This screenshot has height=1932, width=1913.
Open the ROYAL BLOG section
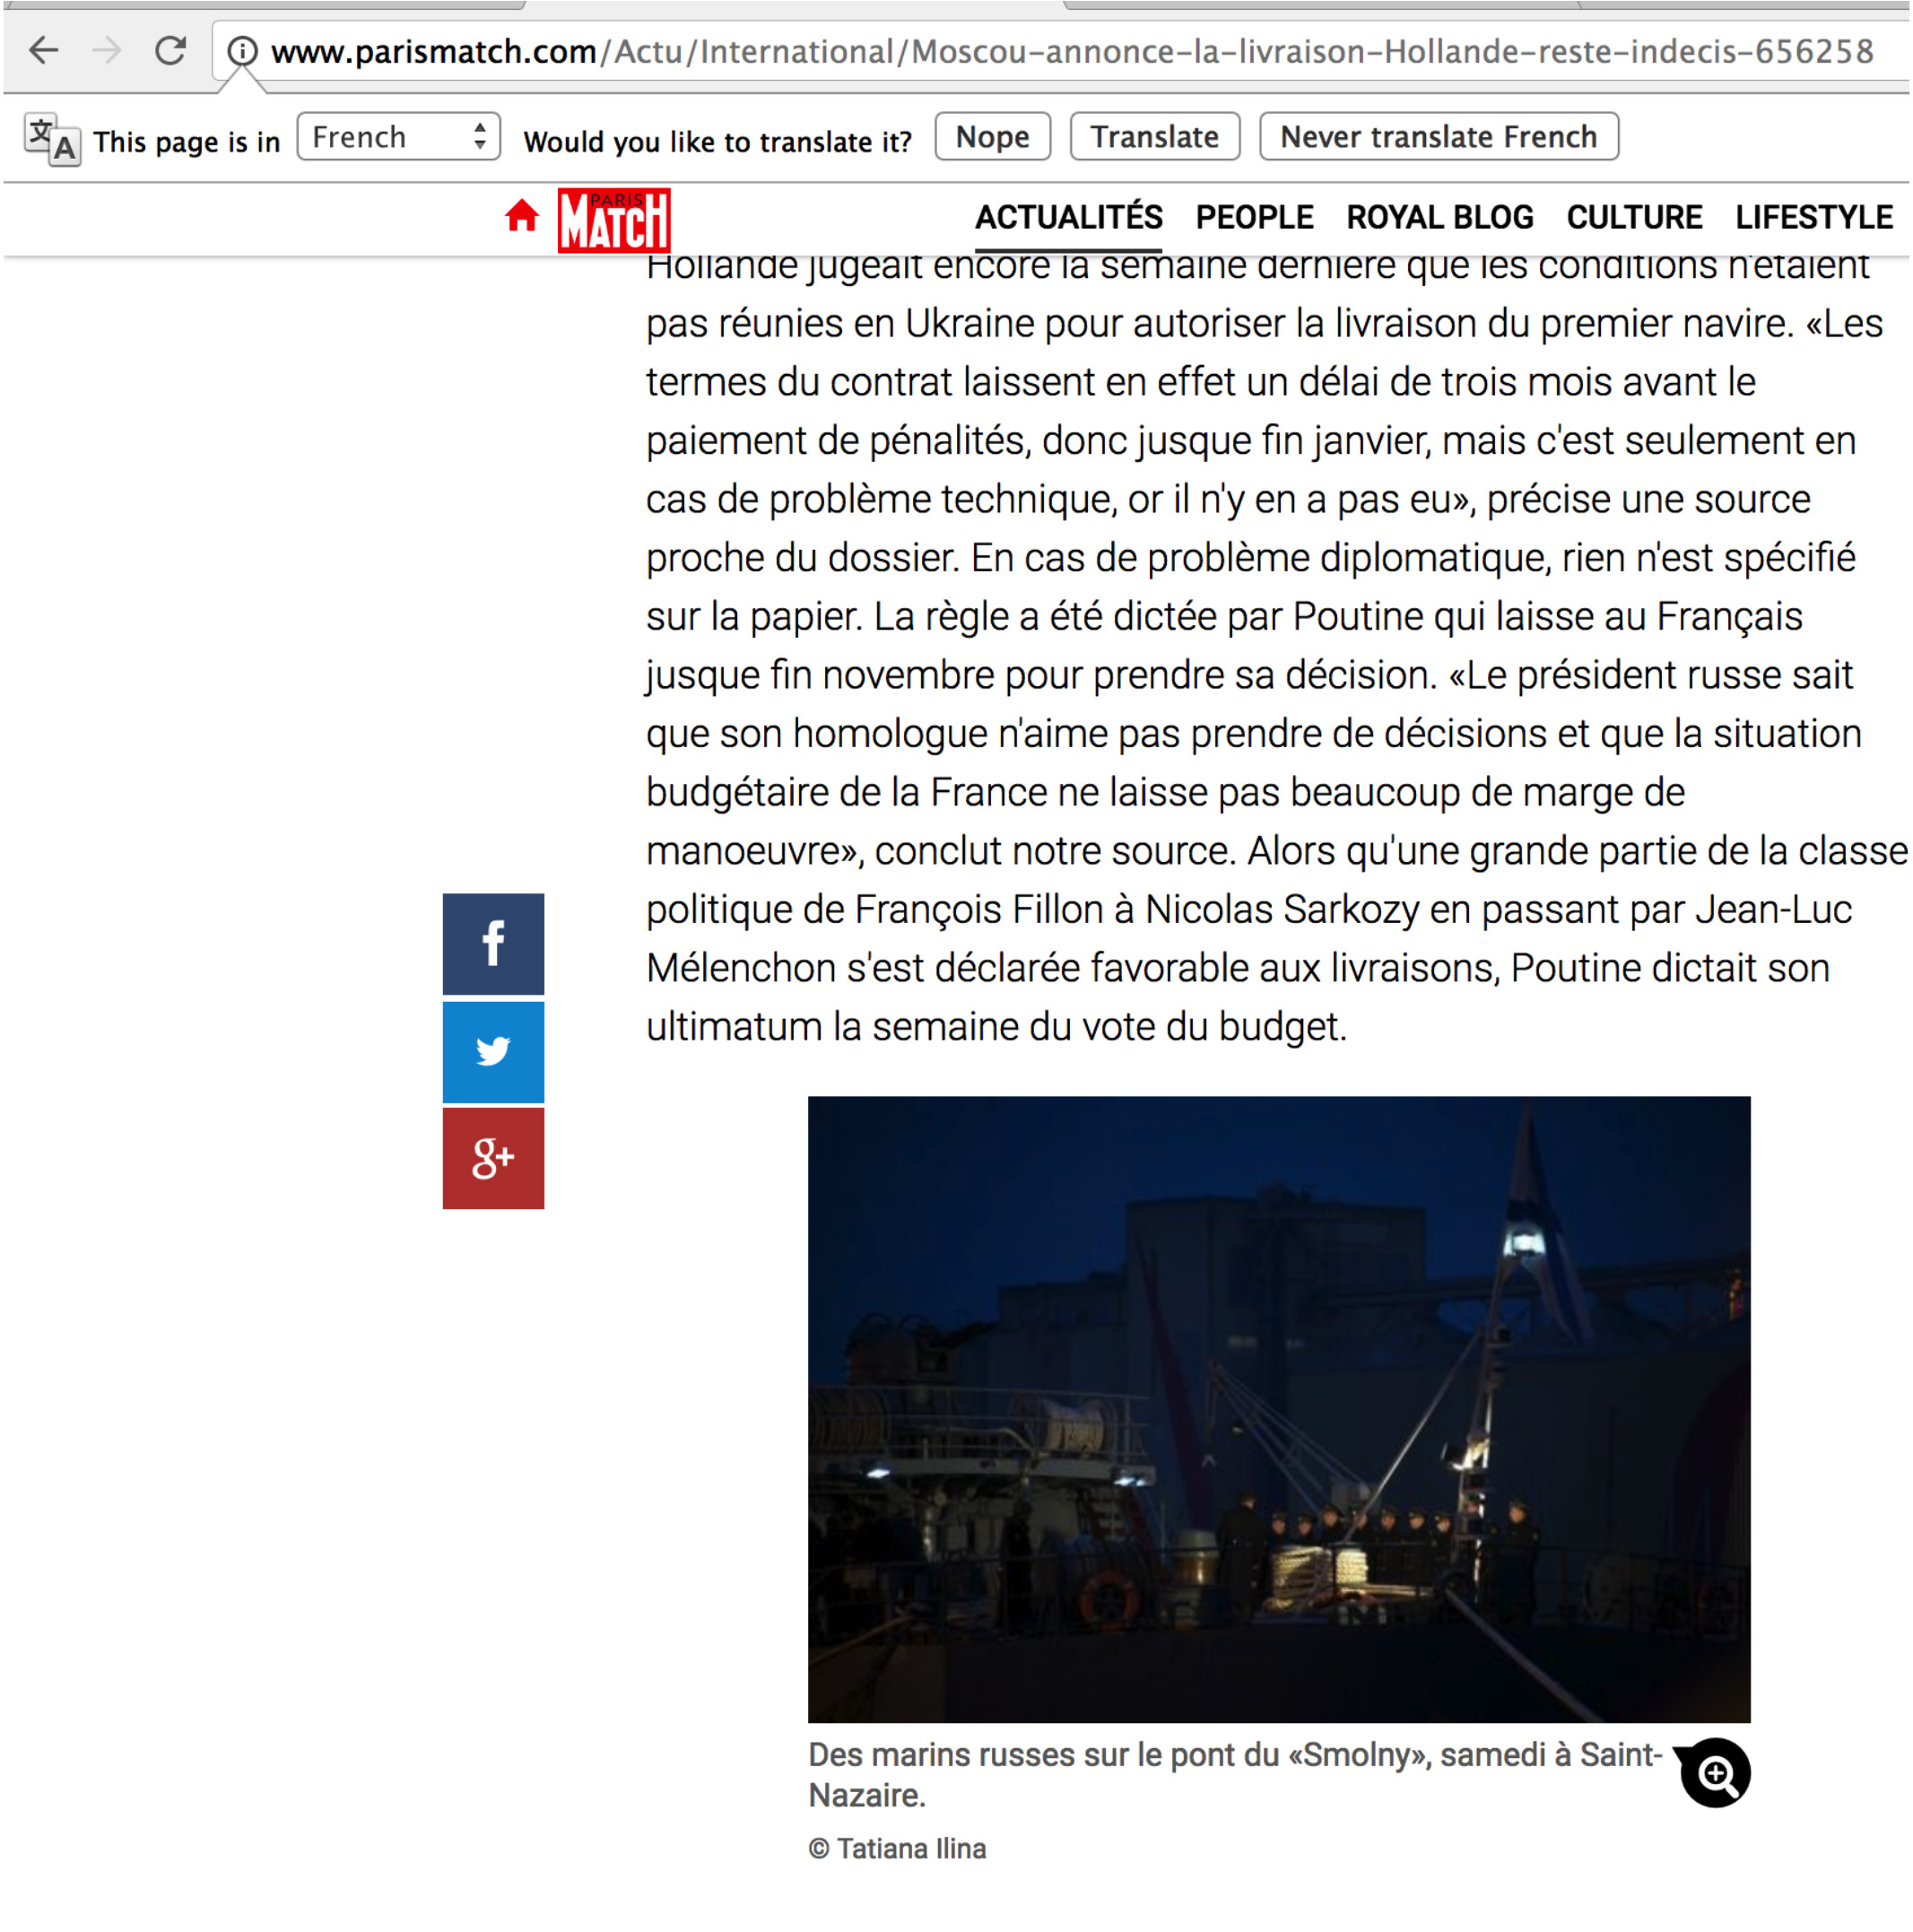(1440, 218)
